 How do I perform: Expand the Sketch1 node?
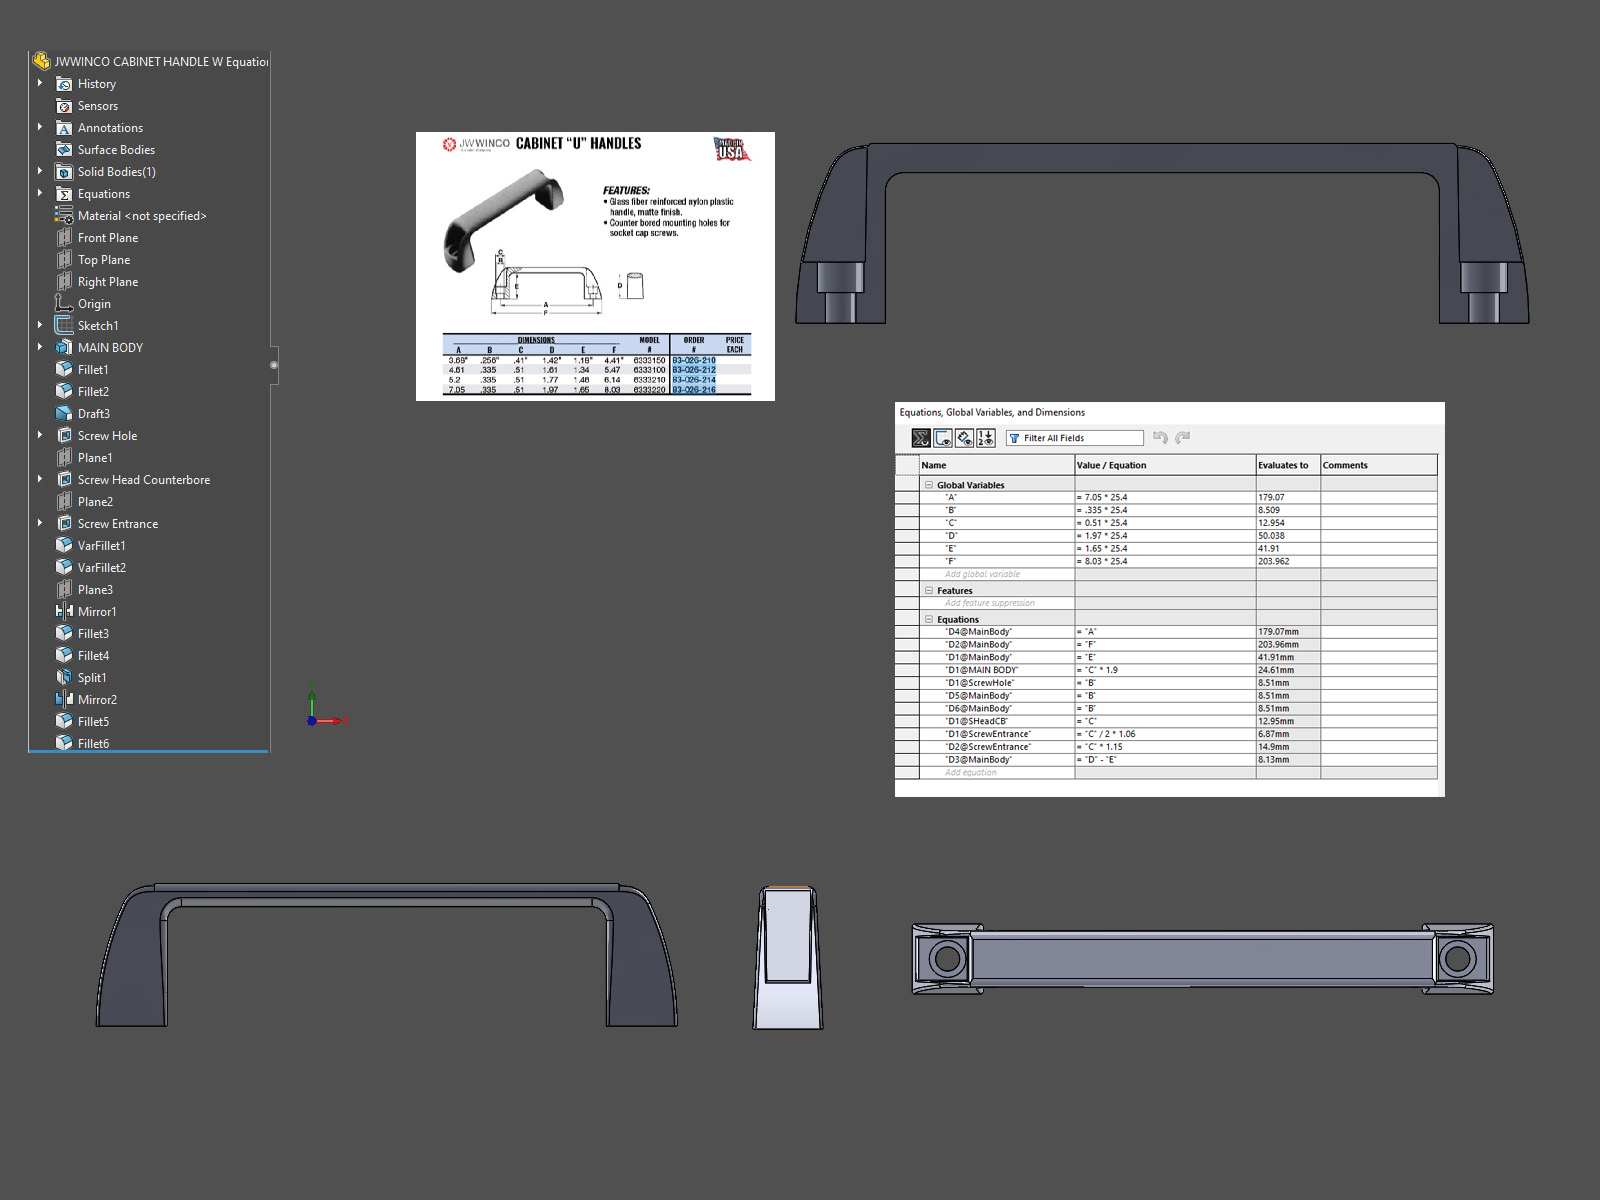pyautogui.click(x=40, y=325)
